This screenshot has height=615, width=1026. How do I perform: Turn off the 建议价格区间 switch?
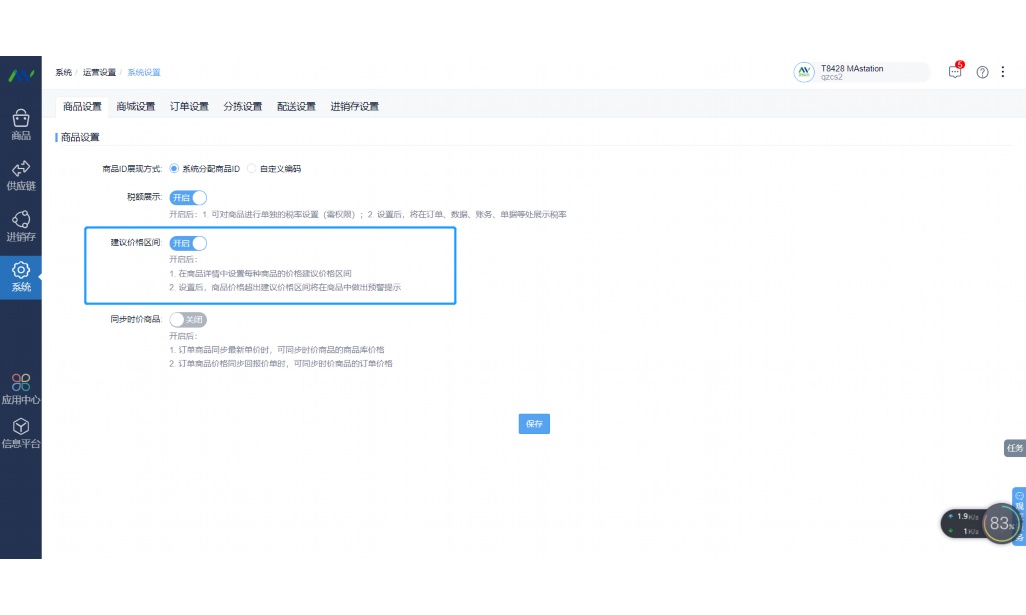(x=186, y=243)
